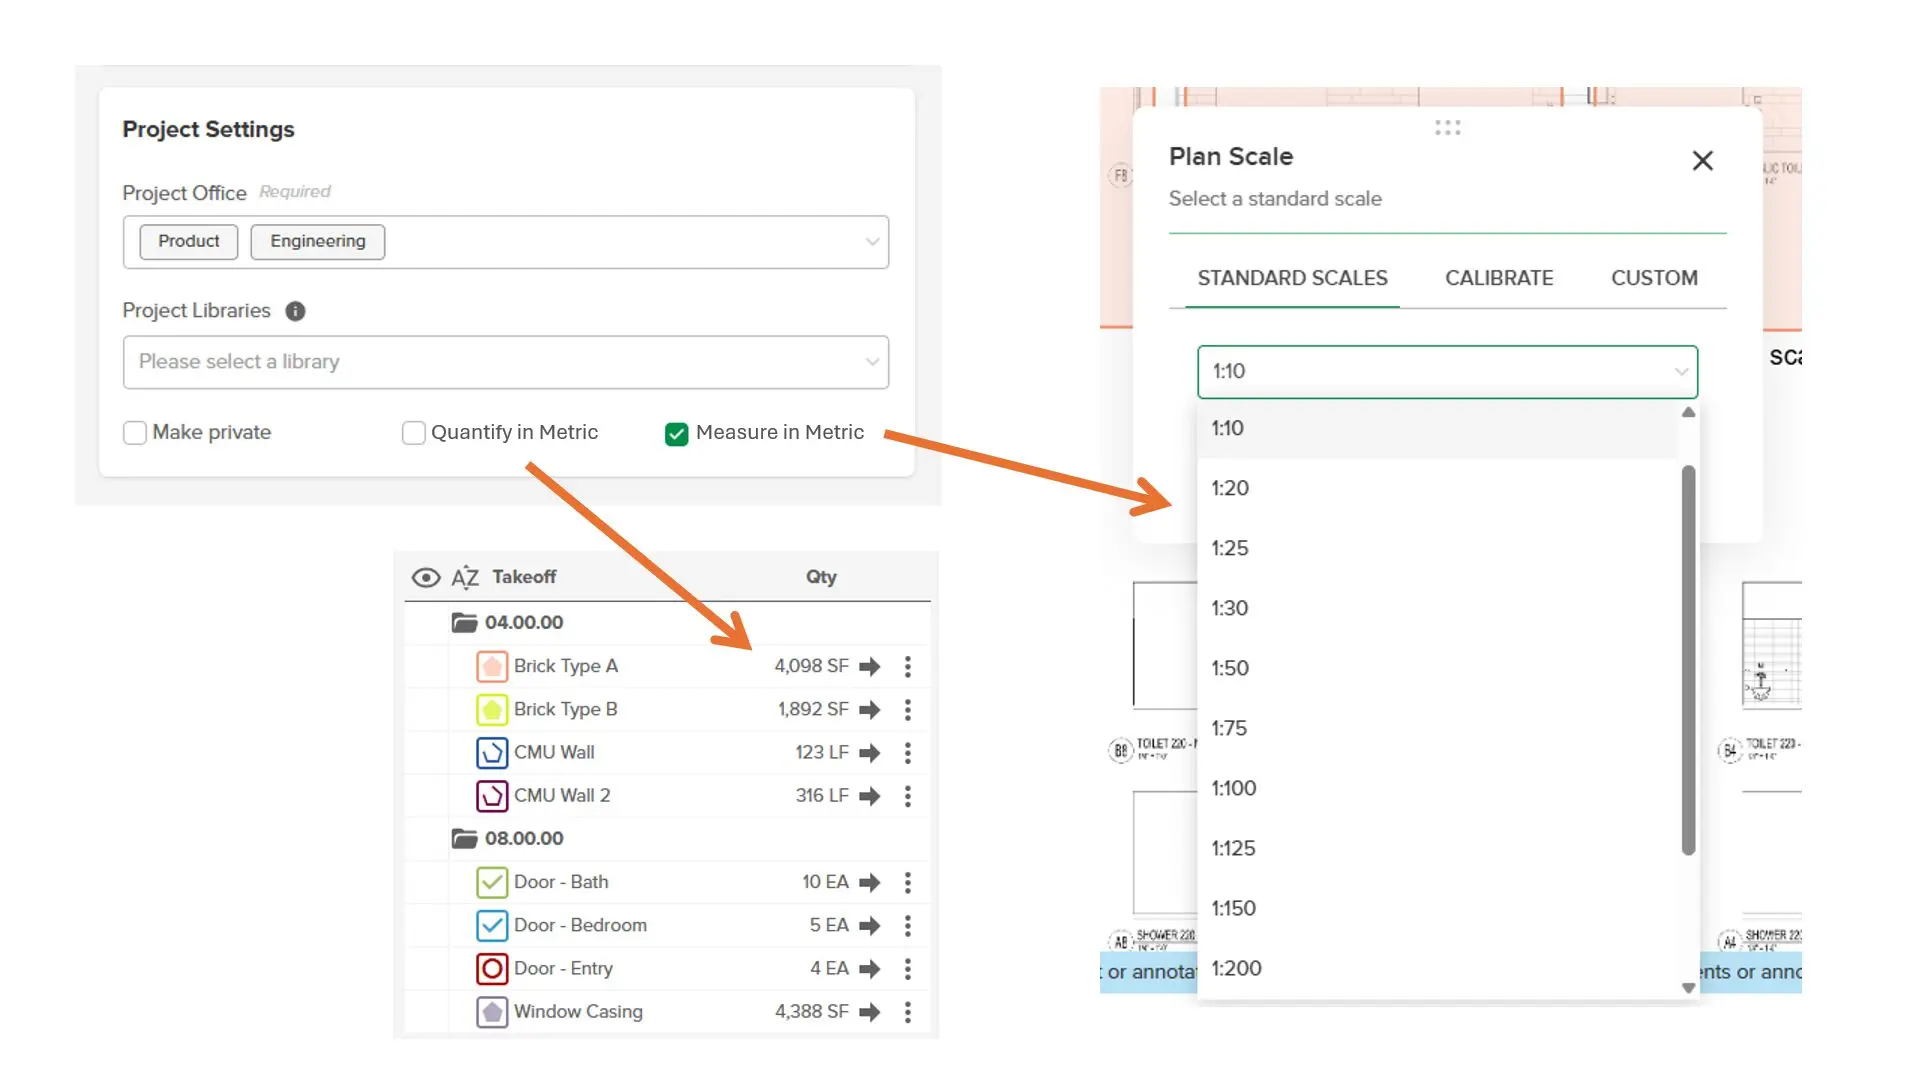This screenshot has height=1080, width=1920.
Task: Open the CUSTOM scale tab
Action: click(x=1653, y=278)
